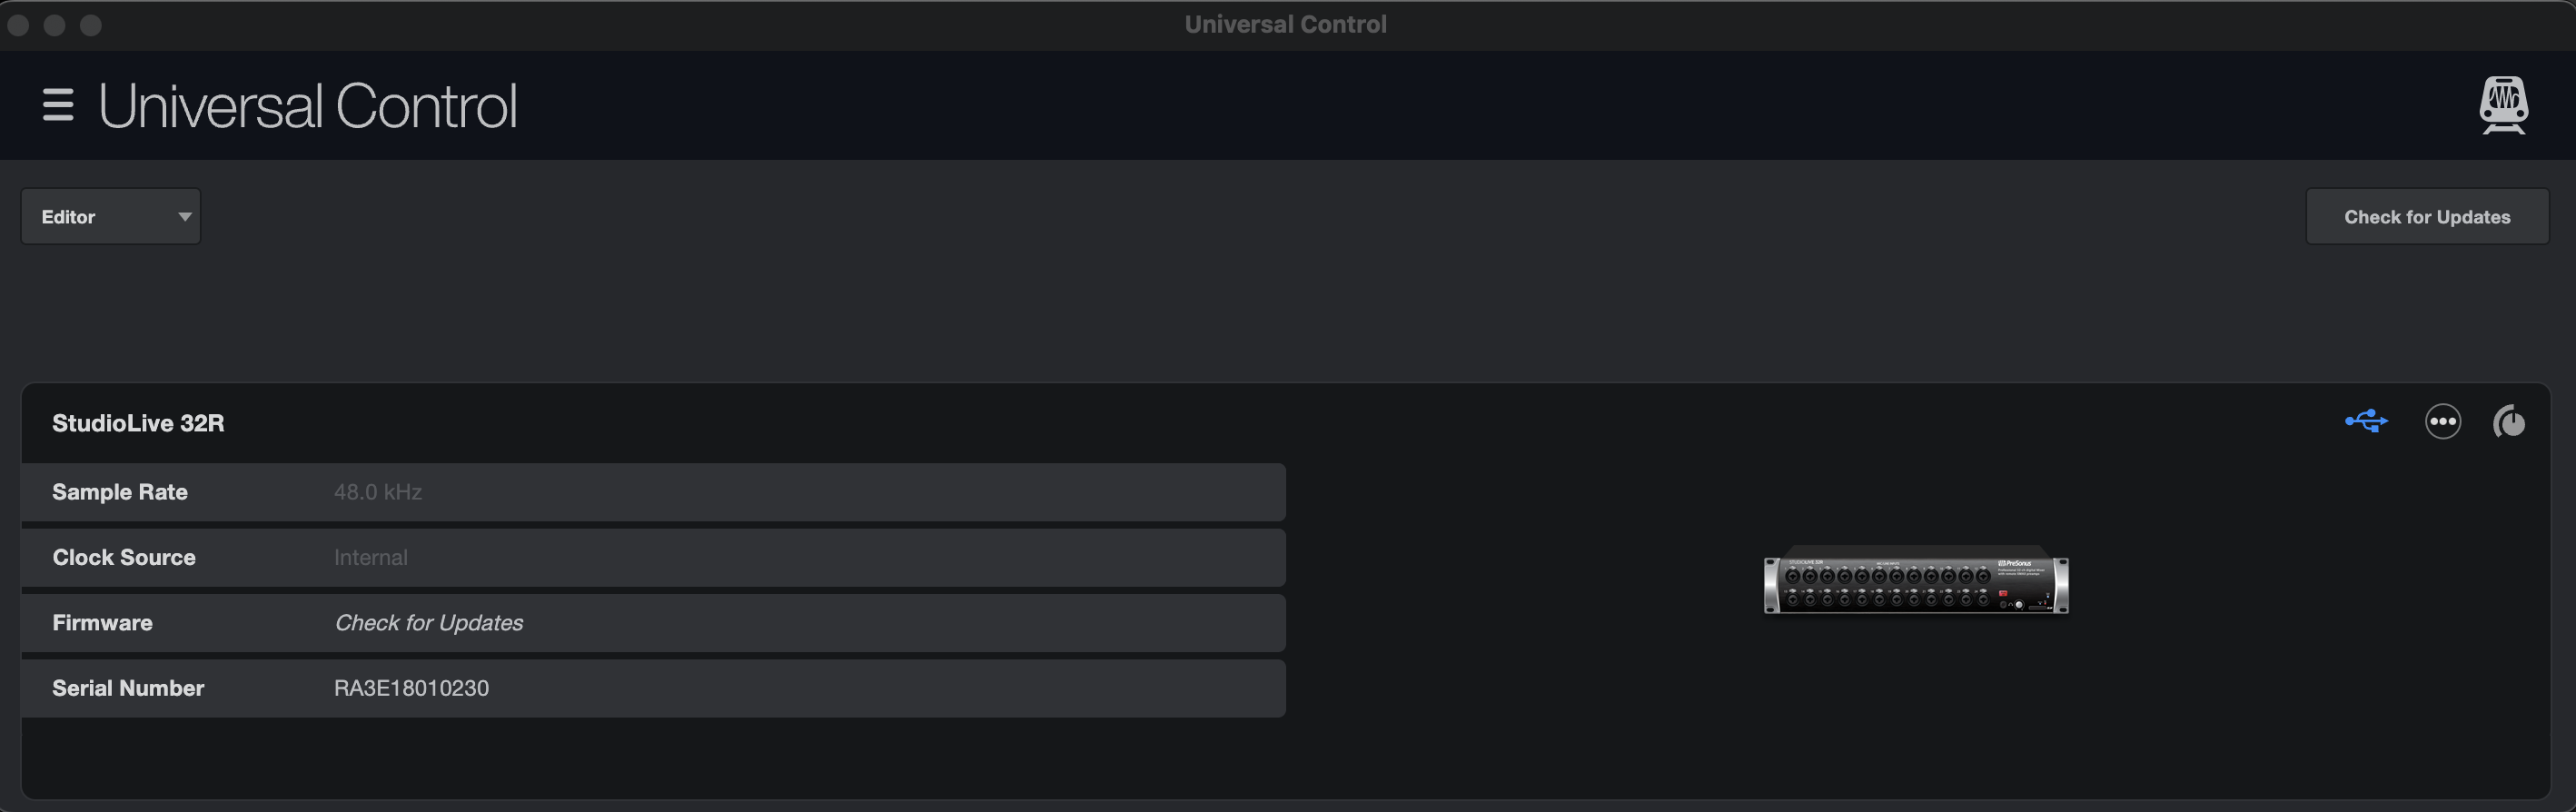Select the Serial Number value RA3E18010230

411,688
